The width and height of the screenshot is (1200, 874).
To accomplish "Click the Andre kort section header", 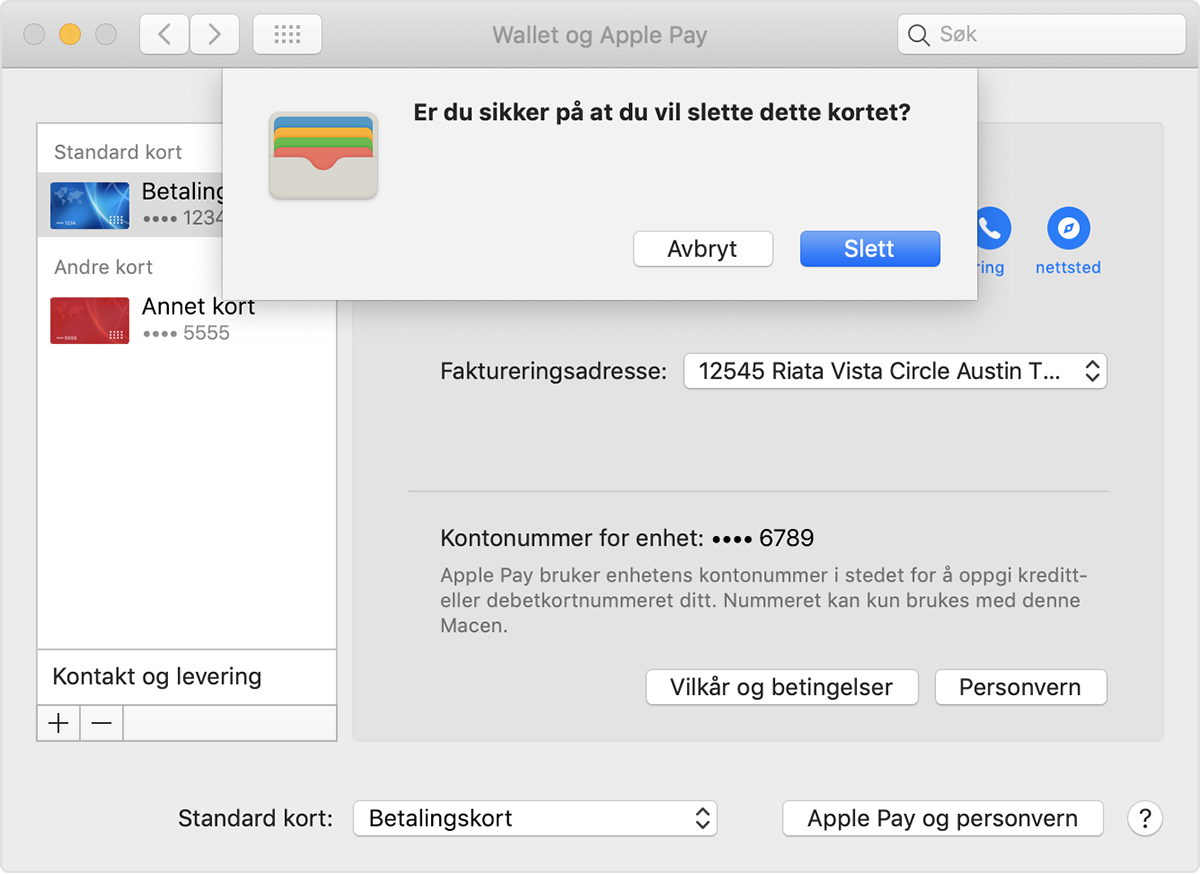I will pos(104,267).
